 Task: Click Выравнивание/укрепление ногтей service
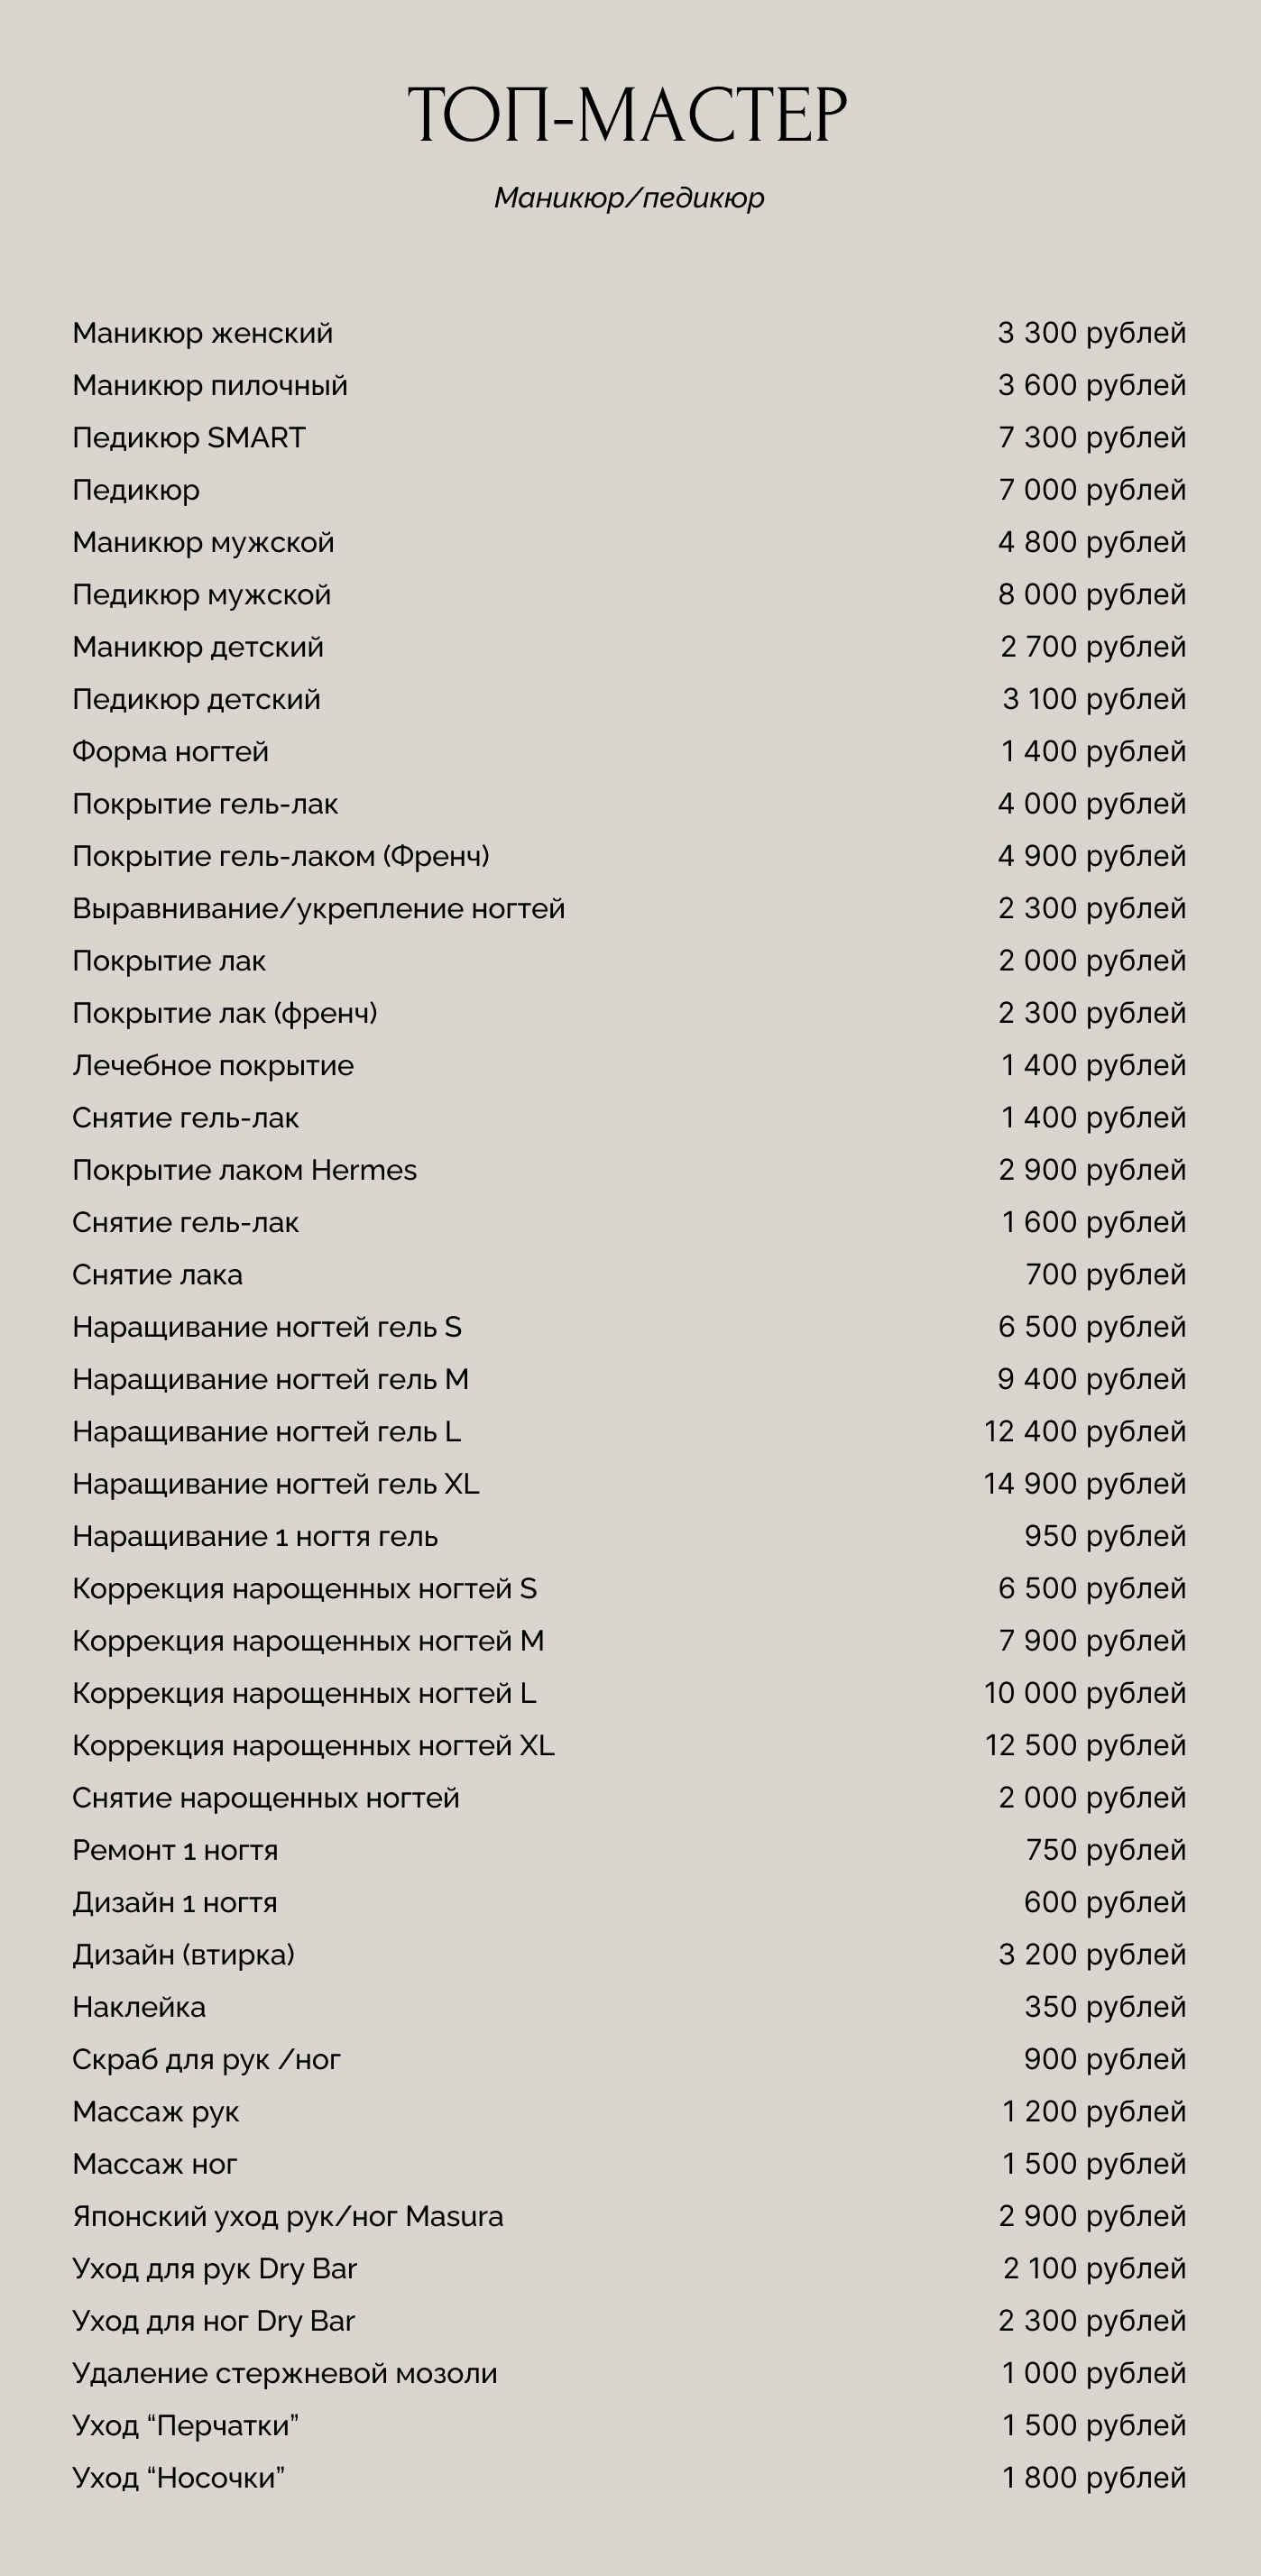(318, 909)
